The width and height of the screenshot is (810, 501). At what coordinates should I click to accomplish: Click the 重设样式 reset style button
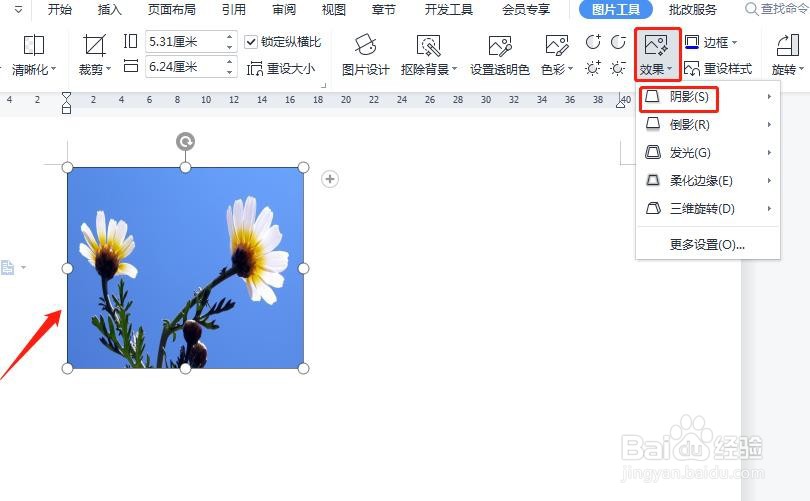(718, 68)
